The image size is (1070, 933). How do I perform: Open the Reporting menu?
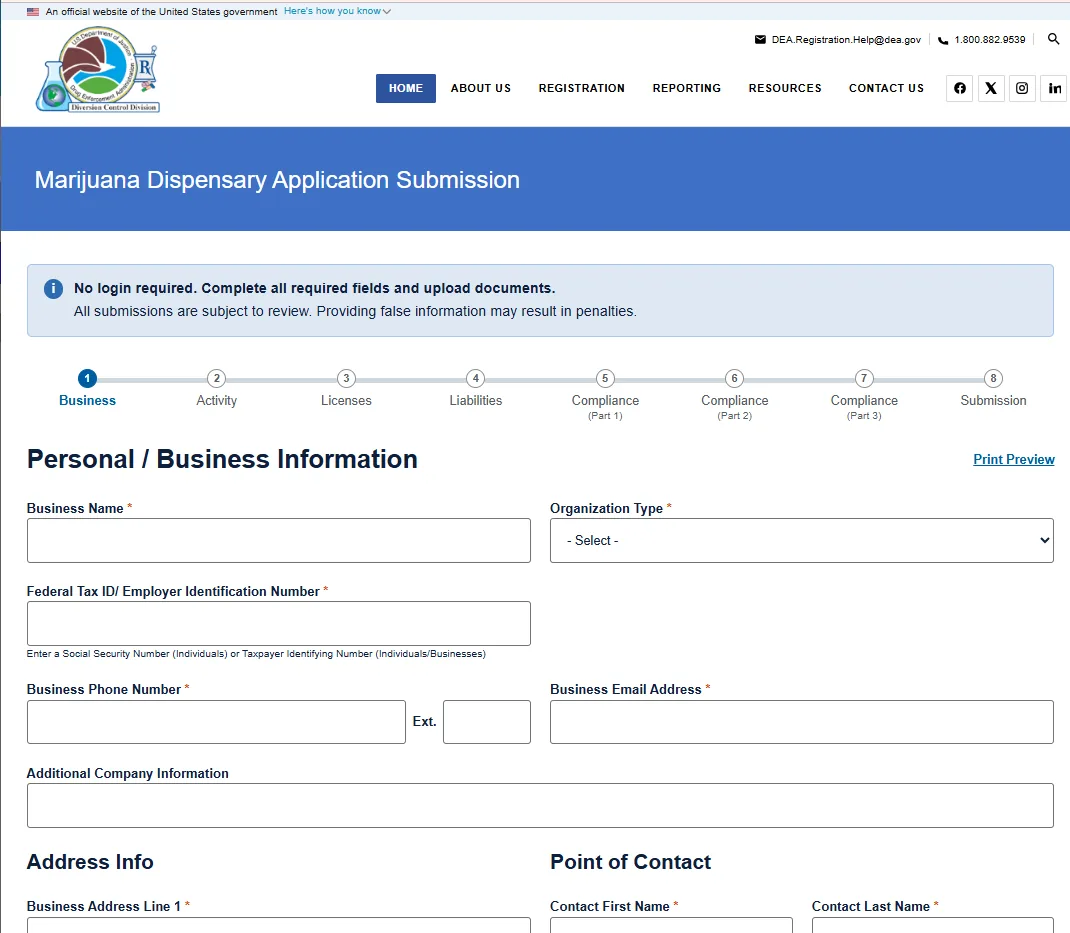point(686,88)
